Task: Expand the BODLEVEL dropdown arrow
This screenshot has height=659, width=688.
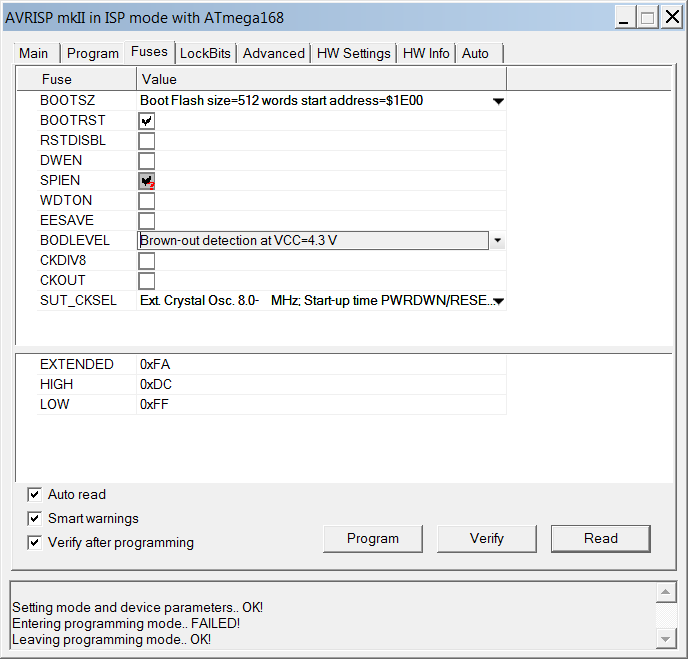Action: point(498,240)
